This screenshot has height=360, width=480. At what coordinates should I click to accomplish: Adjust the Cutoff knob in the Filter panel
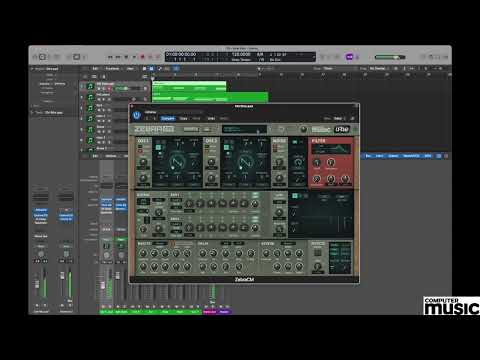pyautogui.click(x=317, y=163)
